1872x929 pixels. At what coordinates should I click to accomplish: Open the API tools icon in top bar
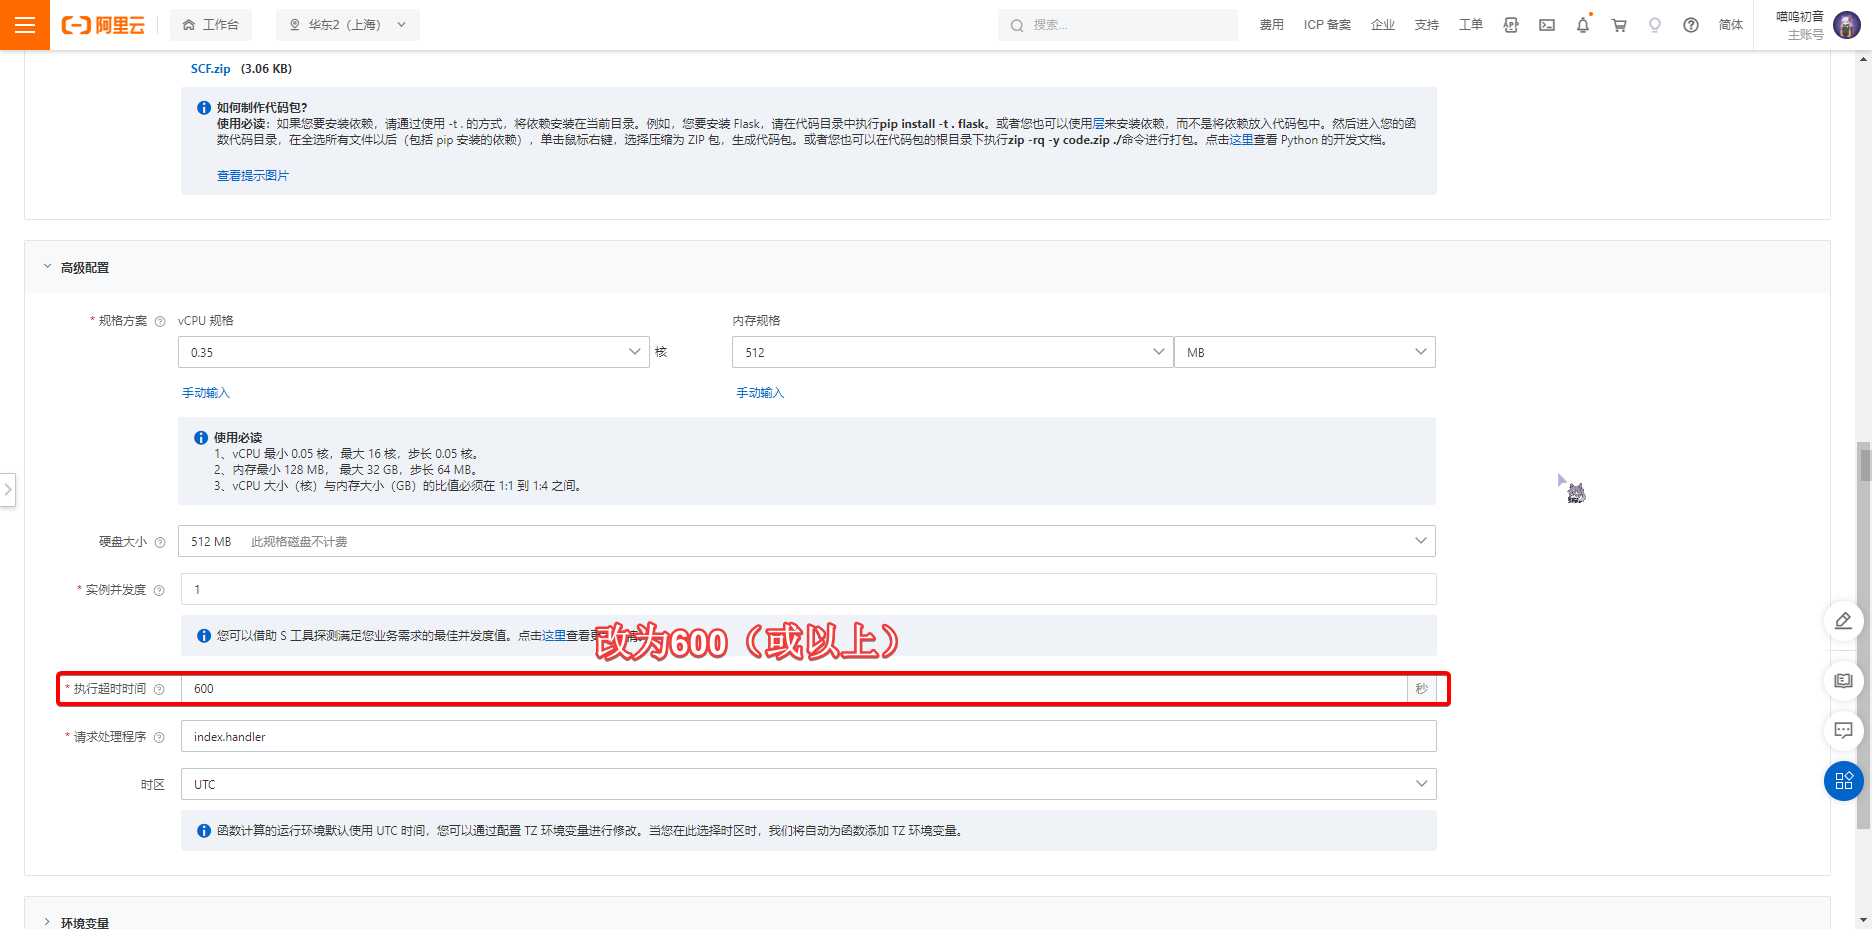[1511, 25]
